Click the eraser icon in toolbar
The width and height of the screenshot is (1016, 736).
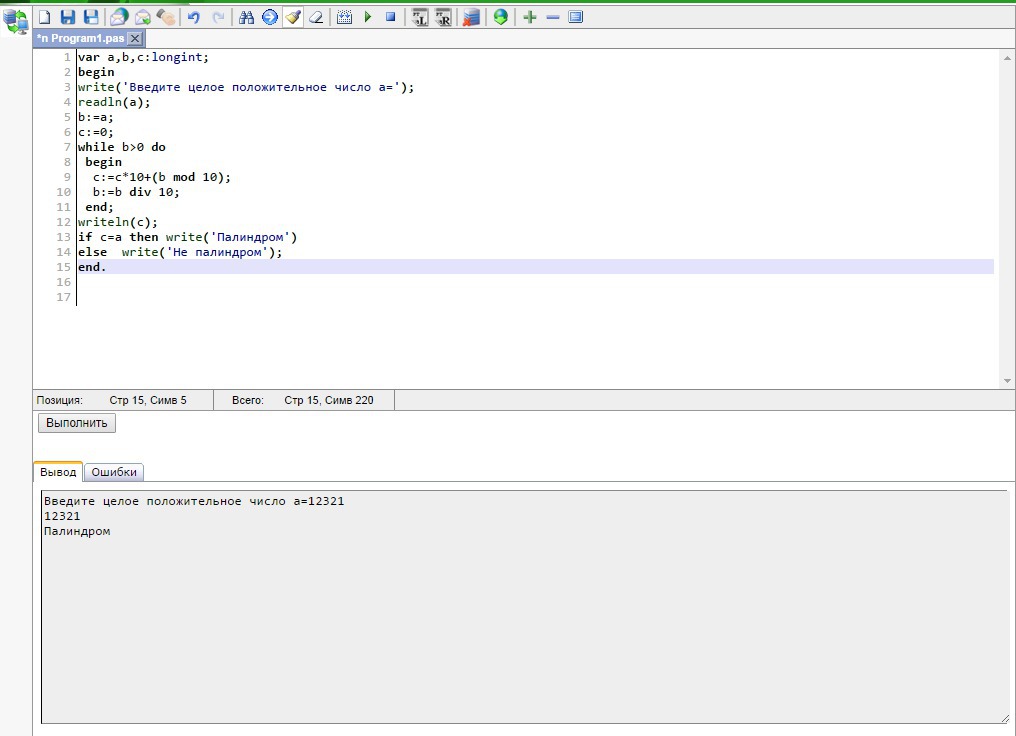[x=316, y=17]
